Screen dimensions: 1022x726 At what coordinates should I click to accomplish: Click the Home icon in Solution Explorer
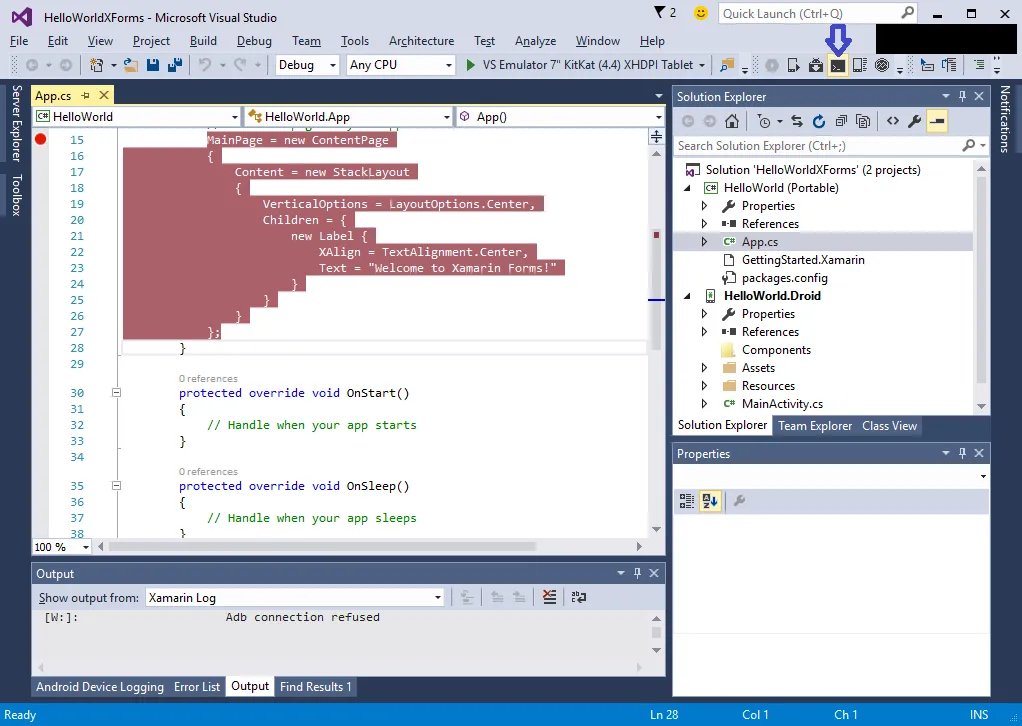[x=732, y=121]
